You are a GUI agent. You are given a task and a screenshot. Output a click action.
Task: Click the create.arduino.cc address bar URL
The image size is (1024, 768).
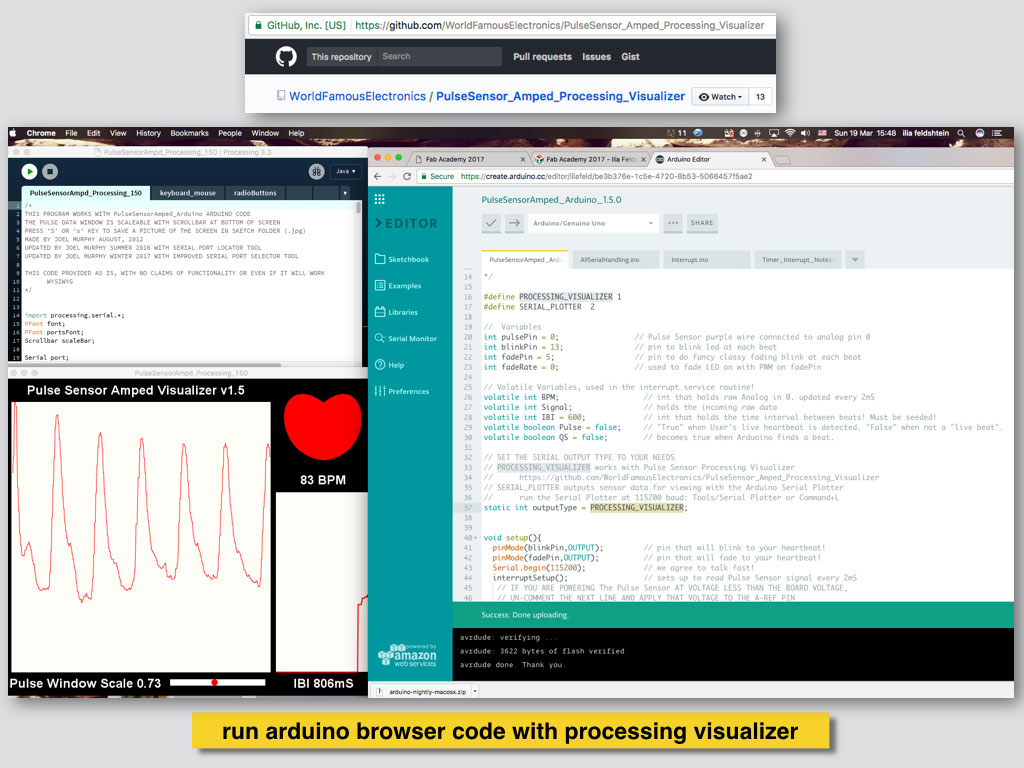pos(606,176)
